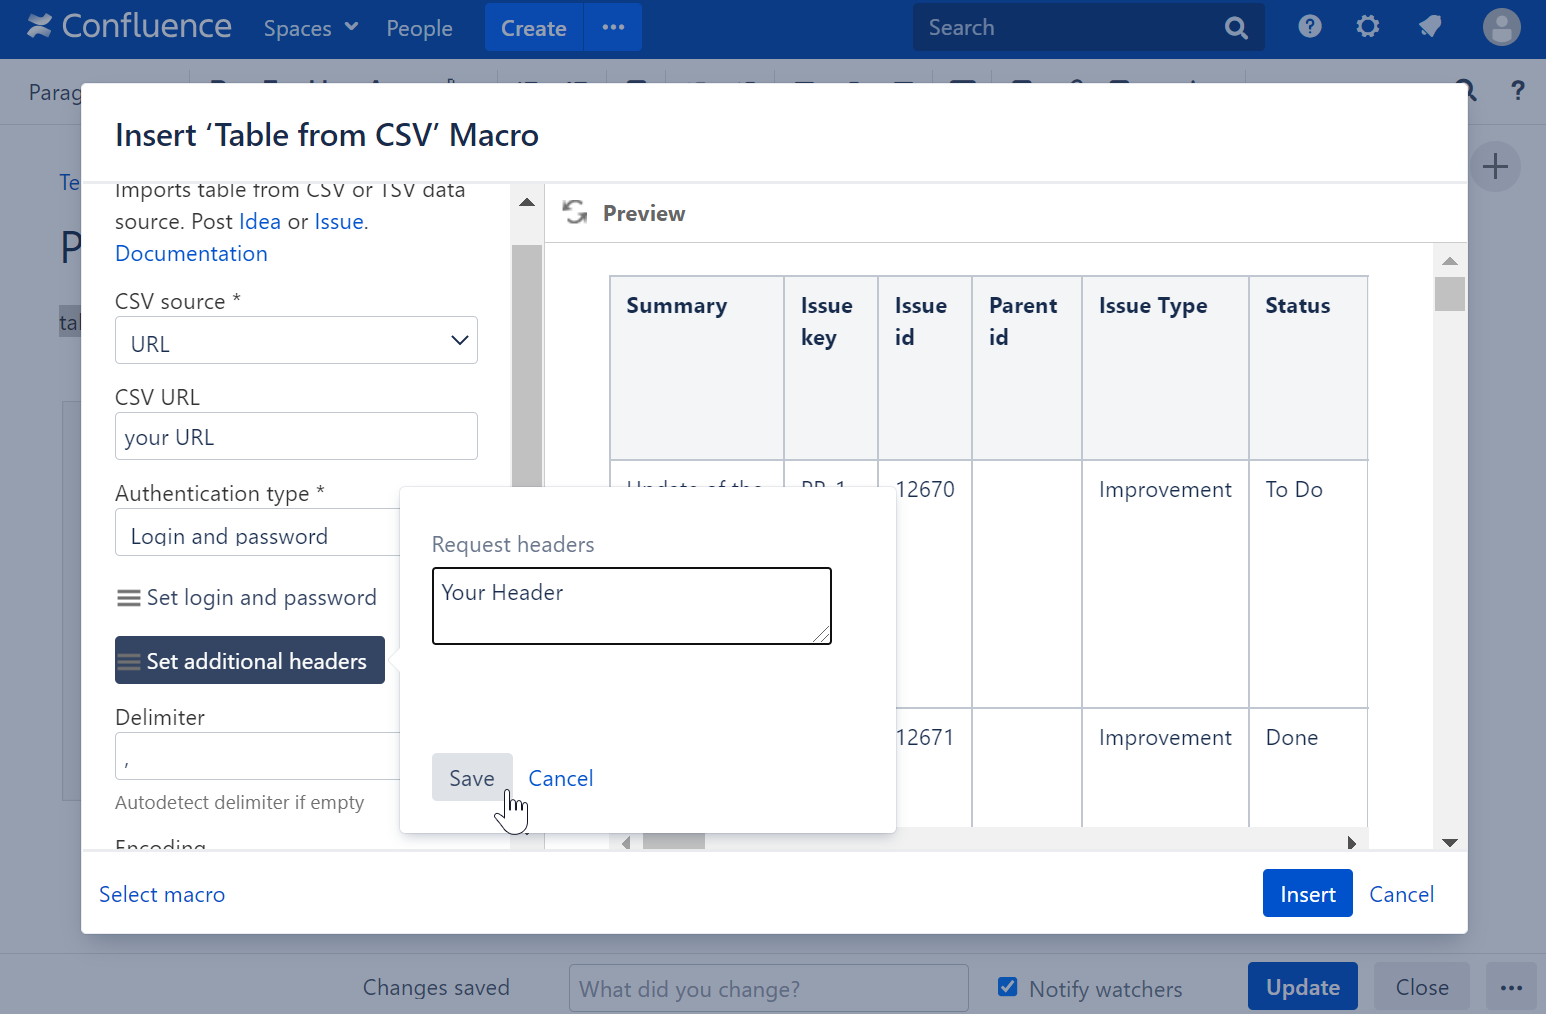This screenshot has width=1546, height=1014.
Task: Click the Request headers text area
Action: [x=631, y=606]
